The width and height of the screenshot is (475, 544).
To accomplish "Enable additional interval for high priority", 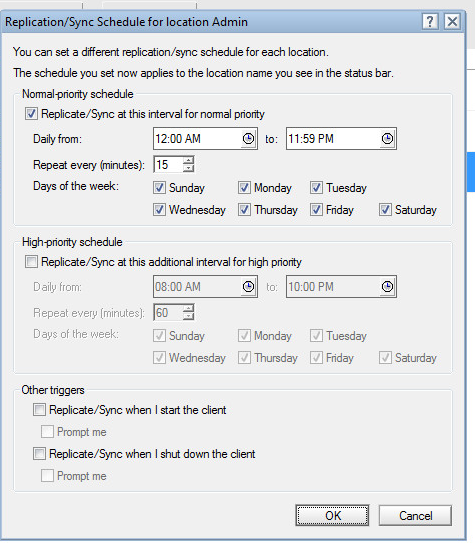I will (31, 262).
